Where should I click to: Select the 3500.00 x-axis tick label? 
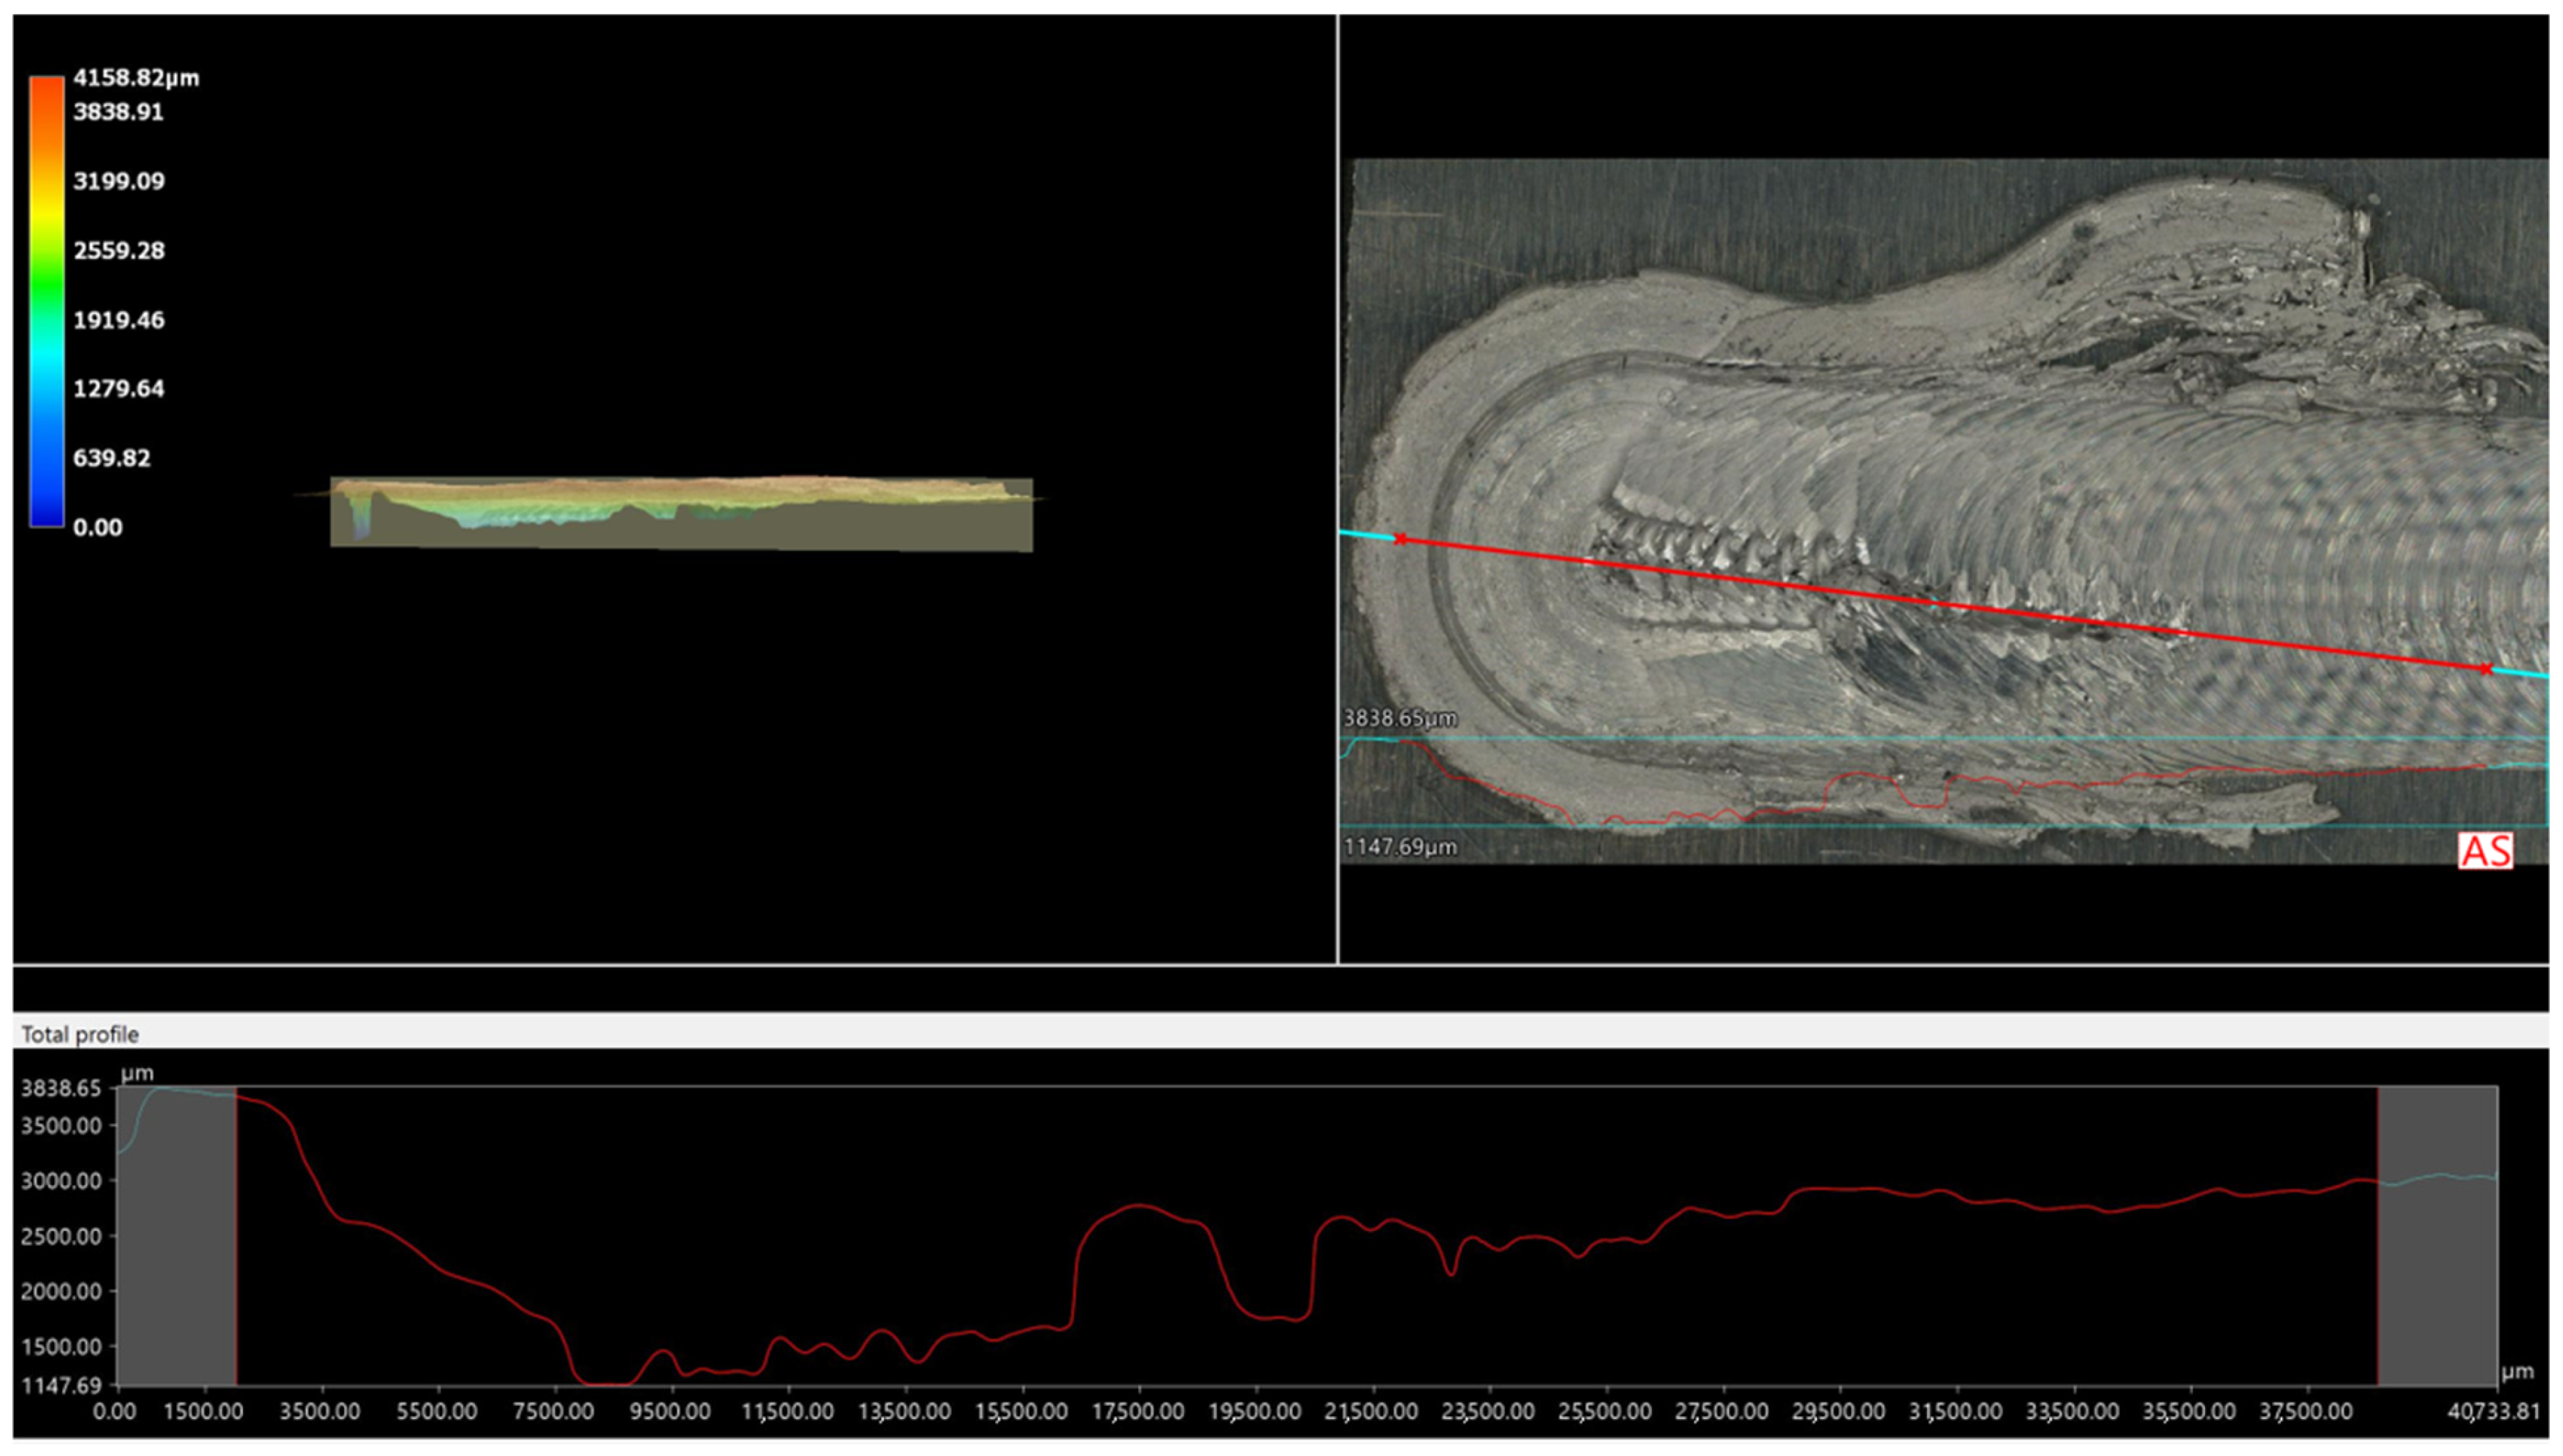(320, 1412)
